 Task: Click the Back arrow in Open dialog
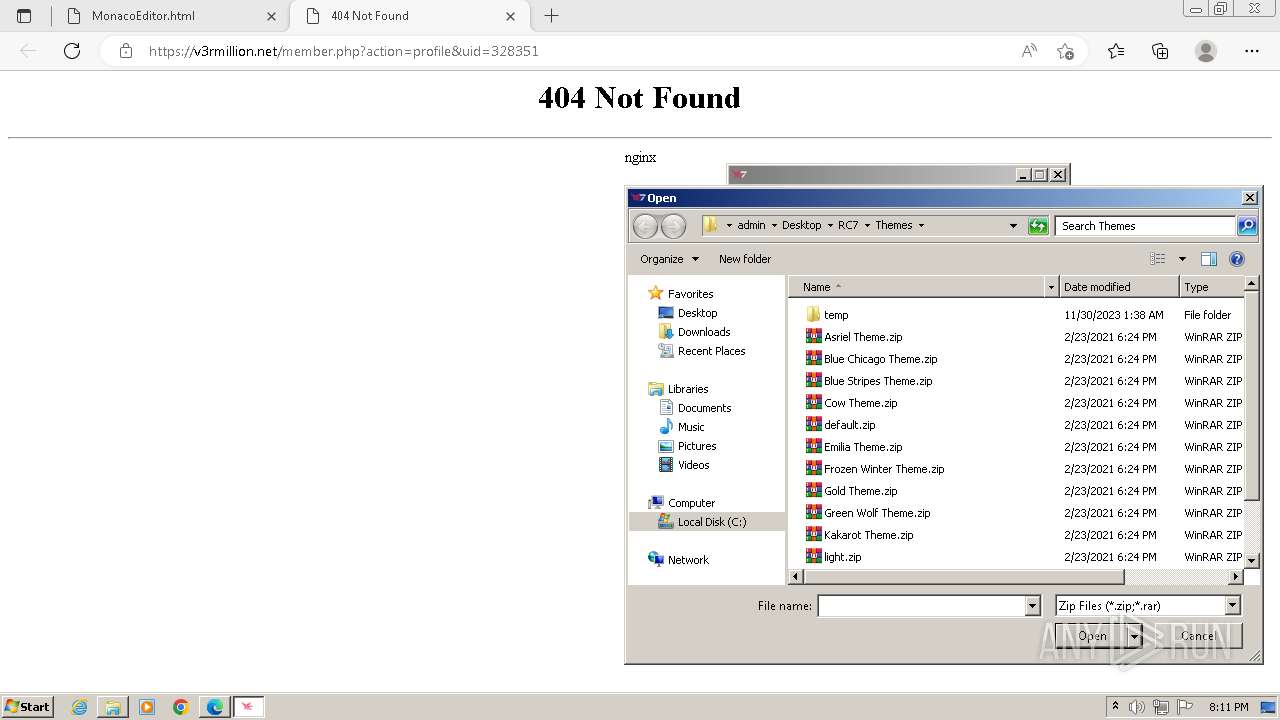coord(645,226)
